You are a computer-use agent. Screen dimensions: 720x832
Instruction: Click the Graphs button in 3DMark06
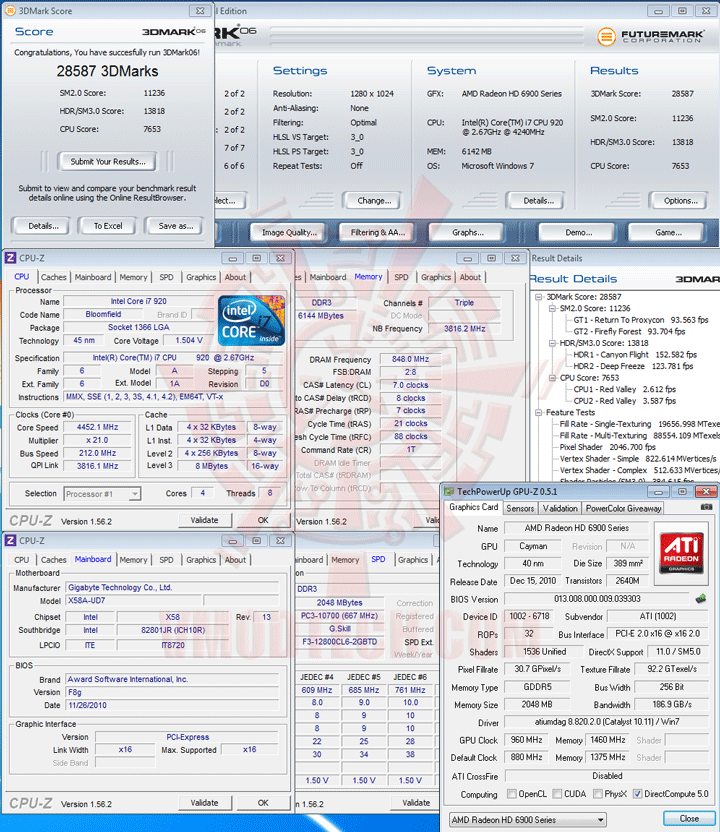(x=467, y=232)
